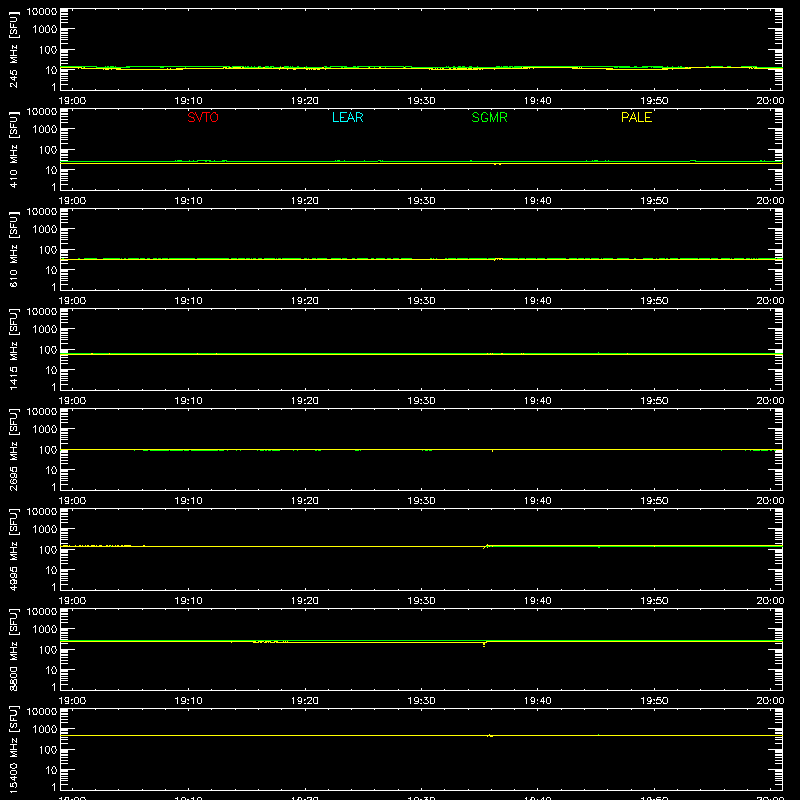Click 19:00 tick under the 1415 MHz plot

[72, 401]
